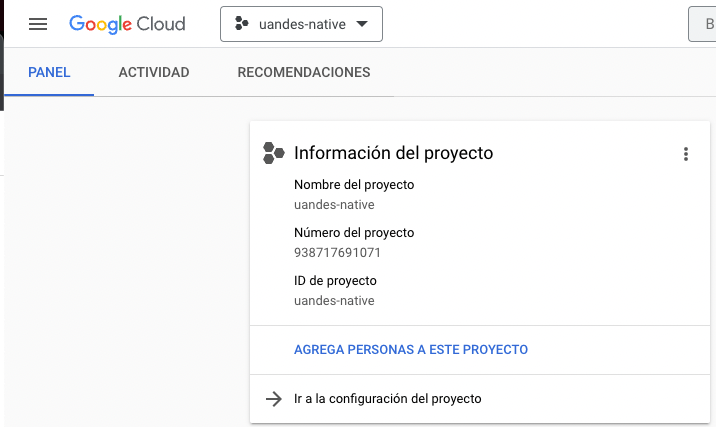Click the partially visible search box at right
Viewport: 716px width, 427px height.
[702, 24]
